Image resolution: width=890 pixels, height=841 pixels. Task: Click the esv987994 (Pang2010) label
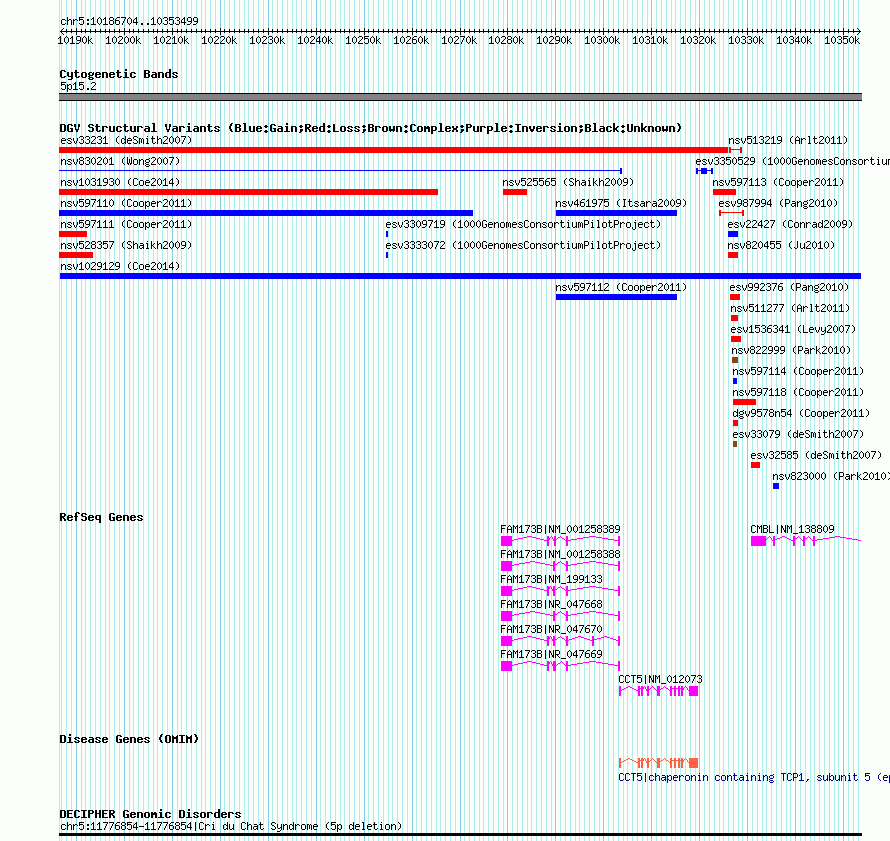coord(778,203)
